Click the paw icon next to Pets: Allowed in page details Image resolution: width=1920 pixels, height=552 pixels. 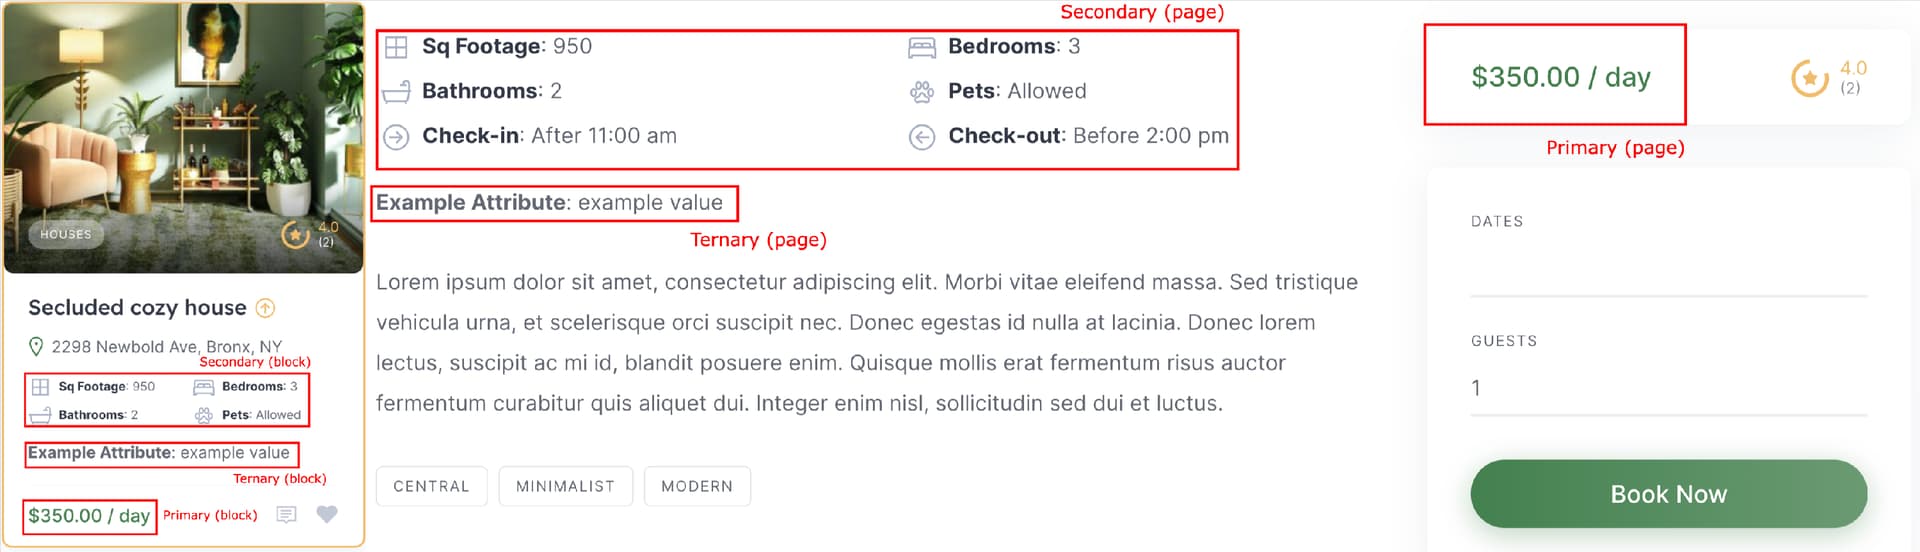coord(921,92)
